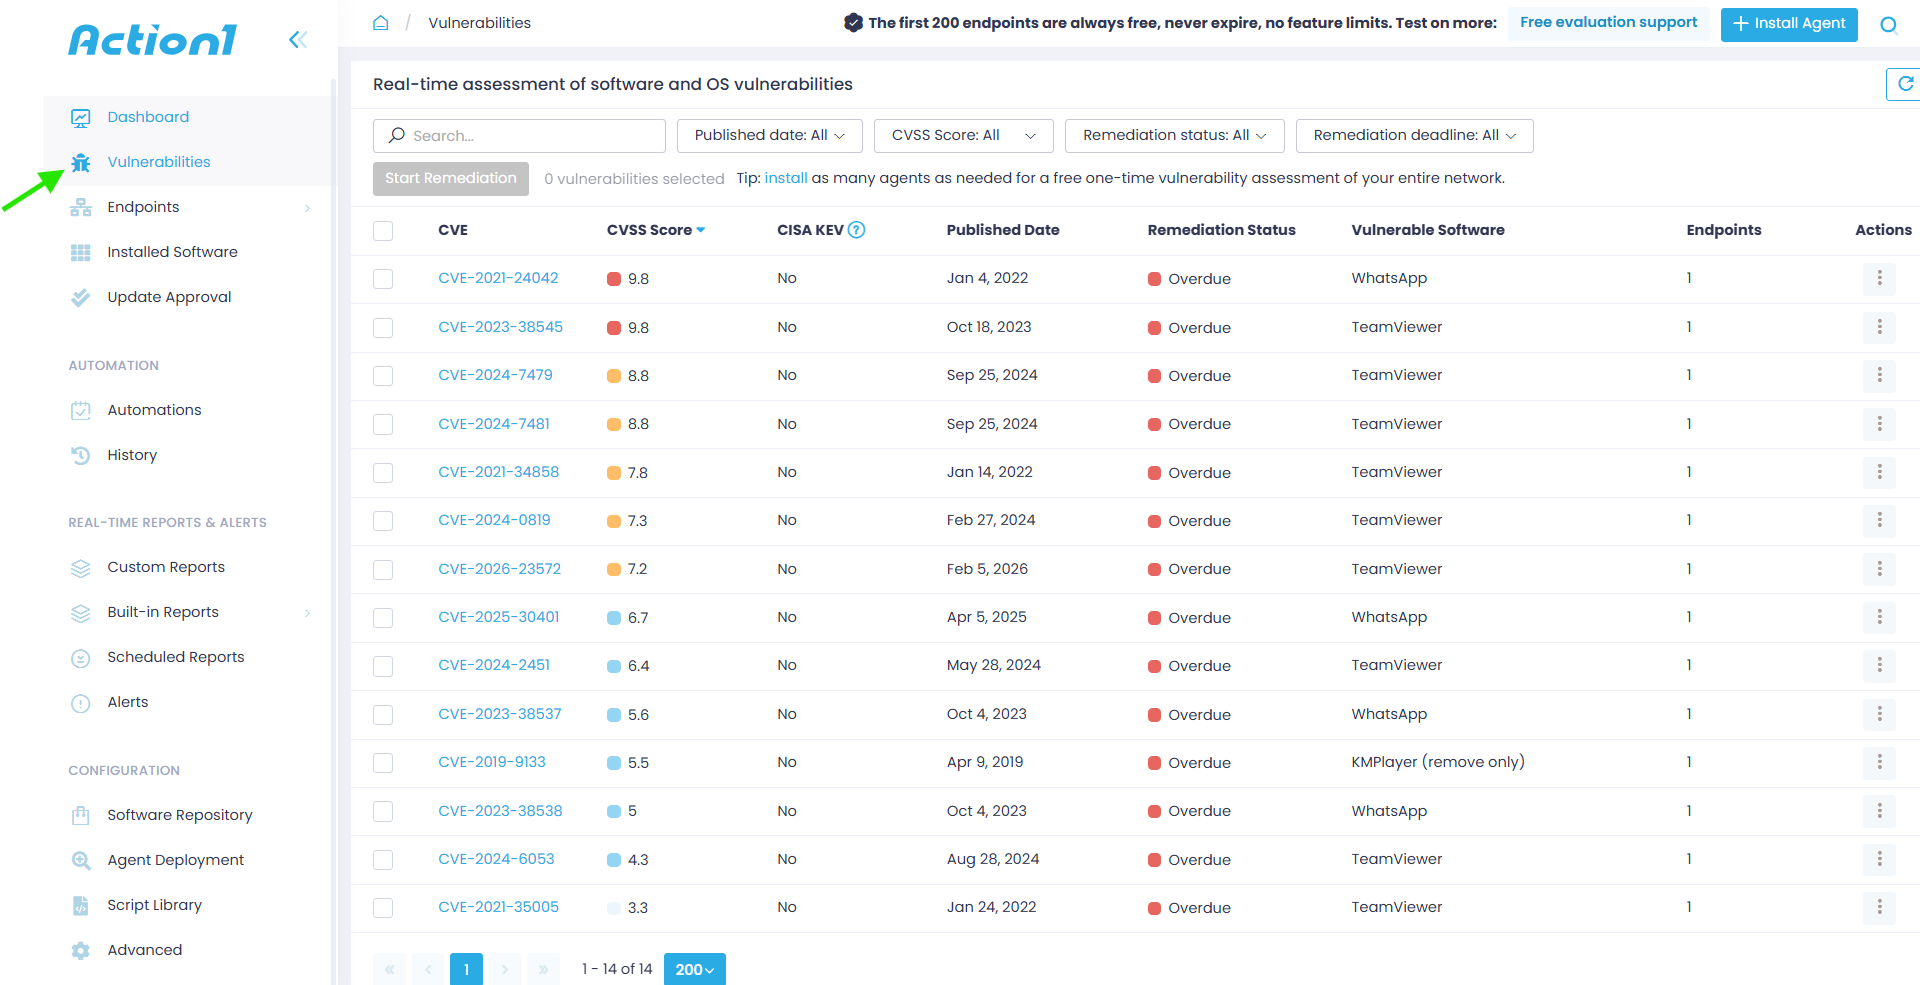Open actions menu for CVE-2019-9133

click(1879, 762)
